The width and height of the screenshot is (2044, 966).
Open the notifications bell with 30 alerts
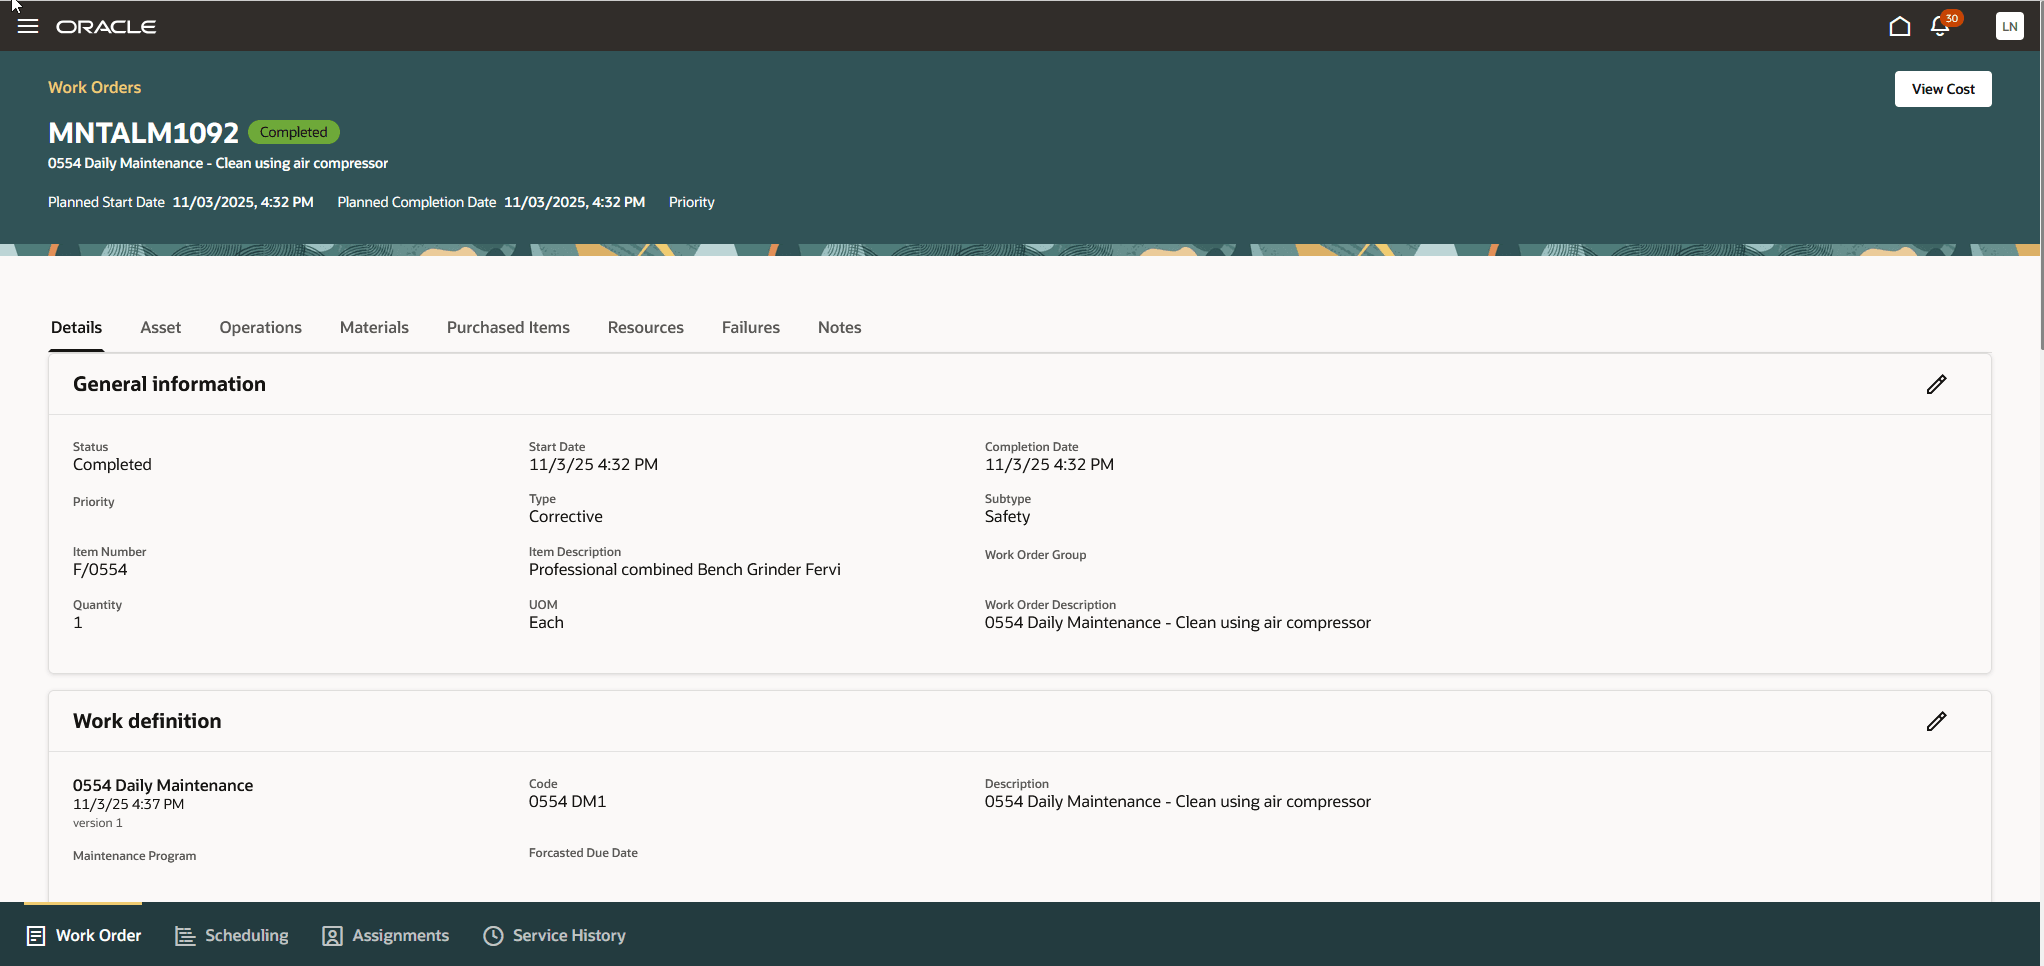click(1940, 26)
